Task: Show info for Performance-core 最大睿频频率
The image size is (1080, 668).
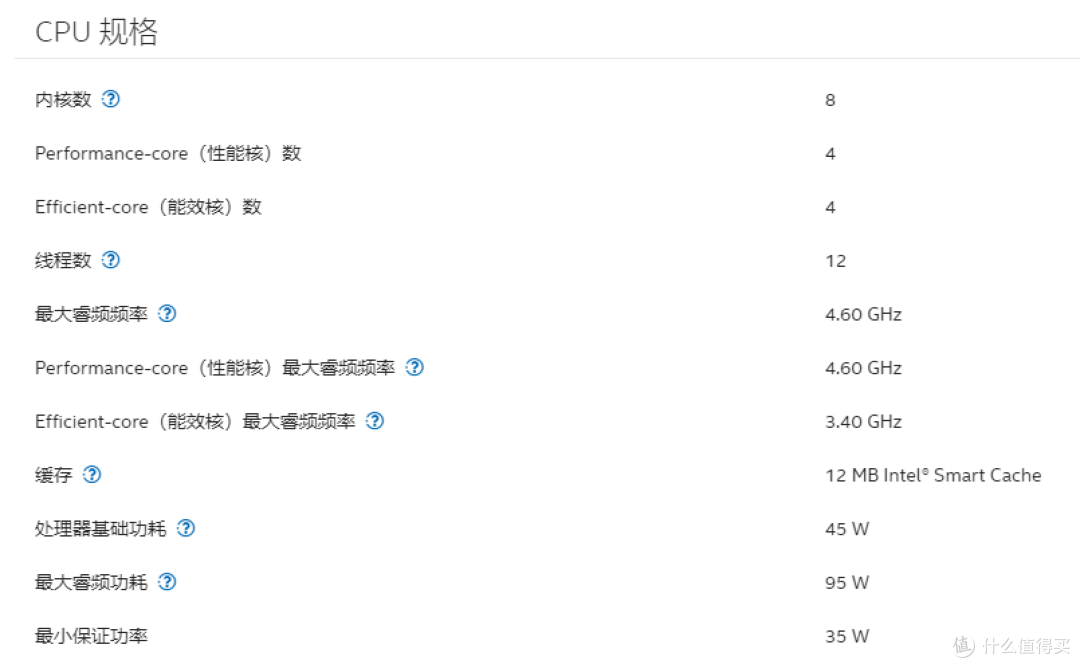Action: tap(414, 367)
